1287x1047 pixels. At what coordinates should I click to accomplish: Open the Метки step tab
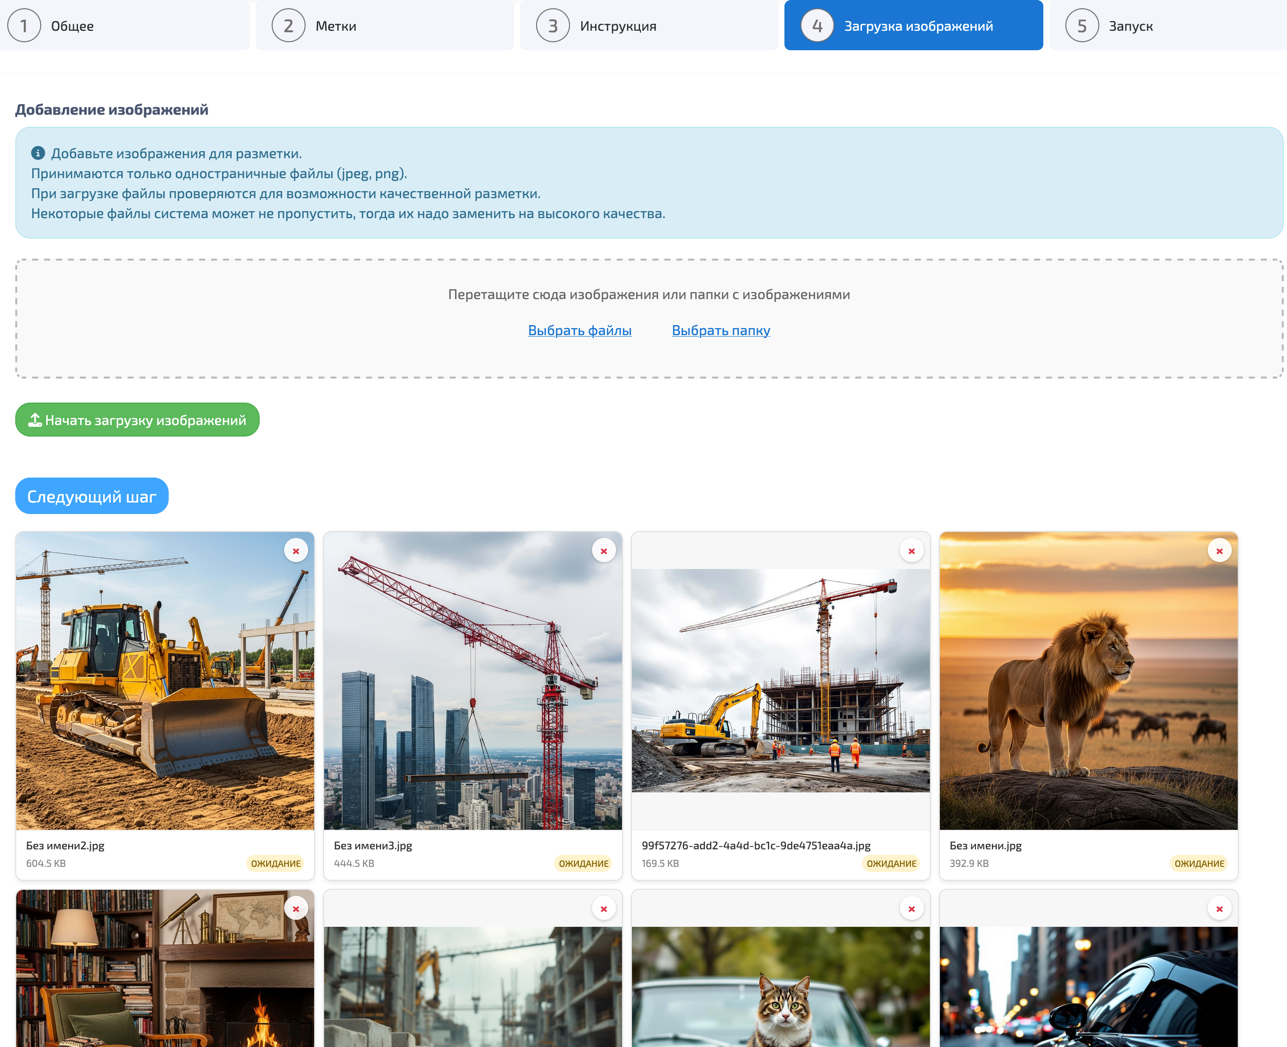(x=385, y=26)
